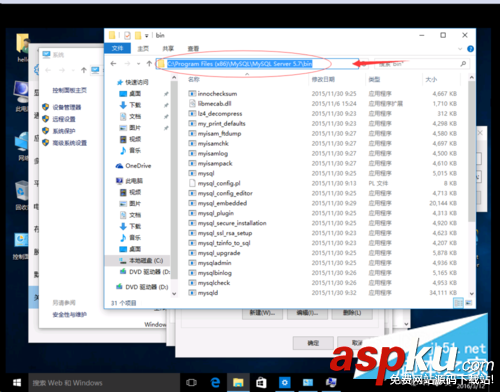Click the address bar path field
The width and height of the screenshot is (500, 392).
point(257,64)
